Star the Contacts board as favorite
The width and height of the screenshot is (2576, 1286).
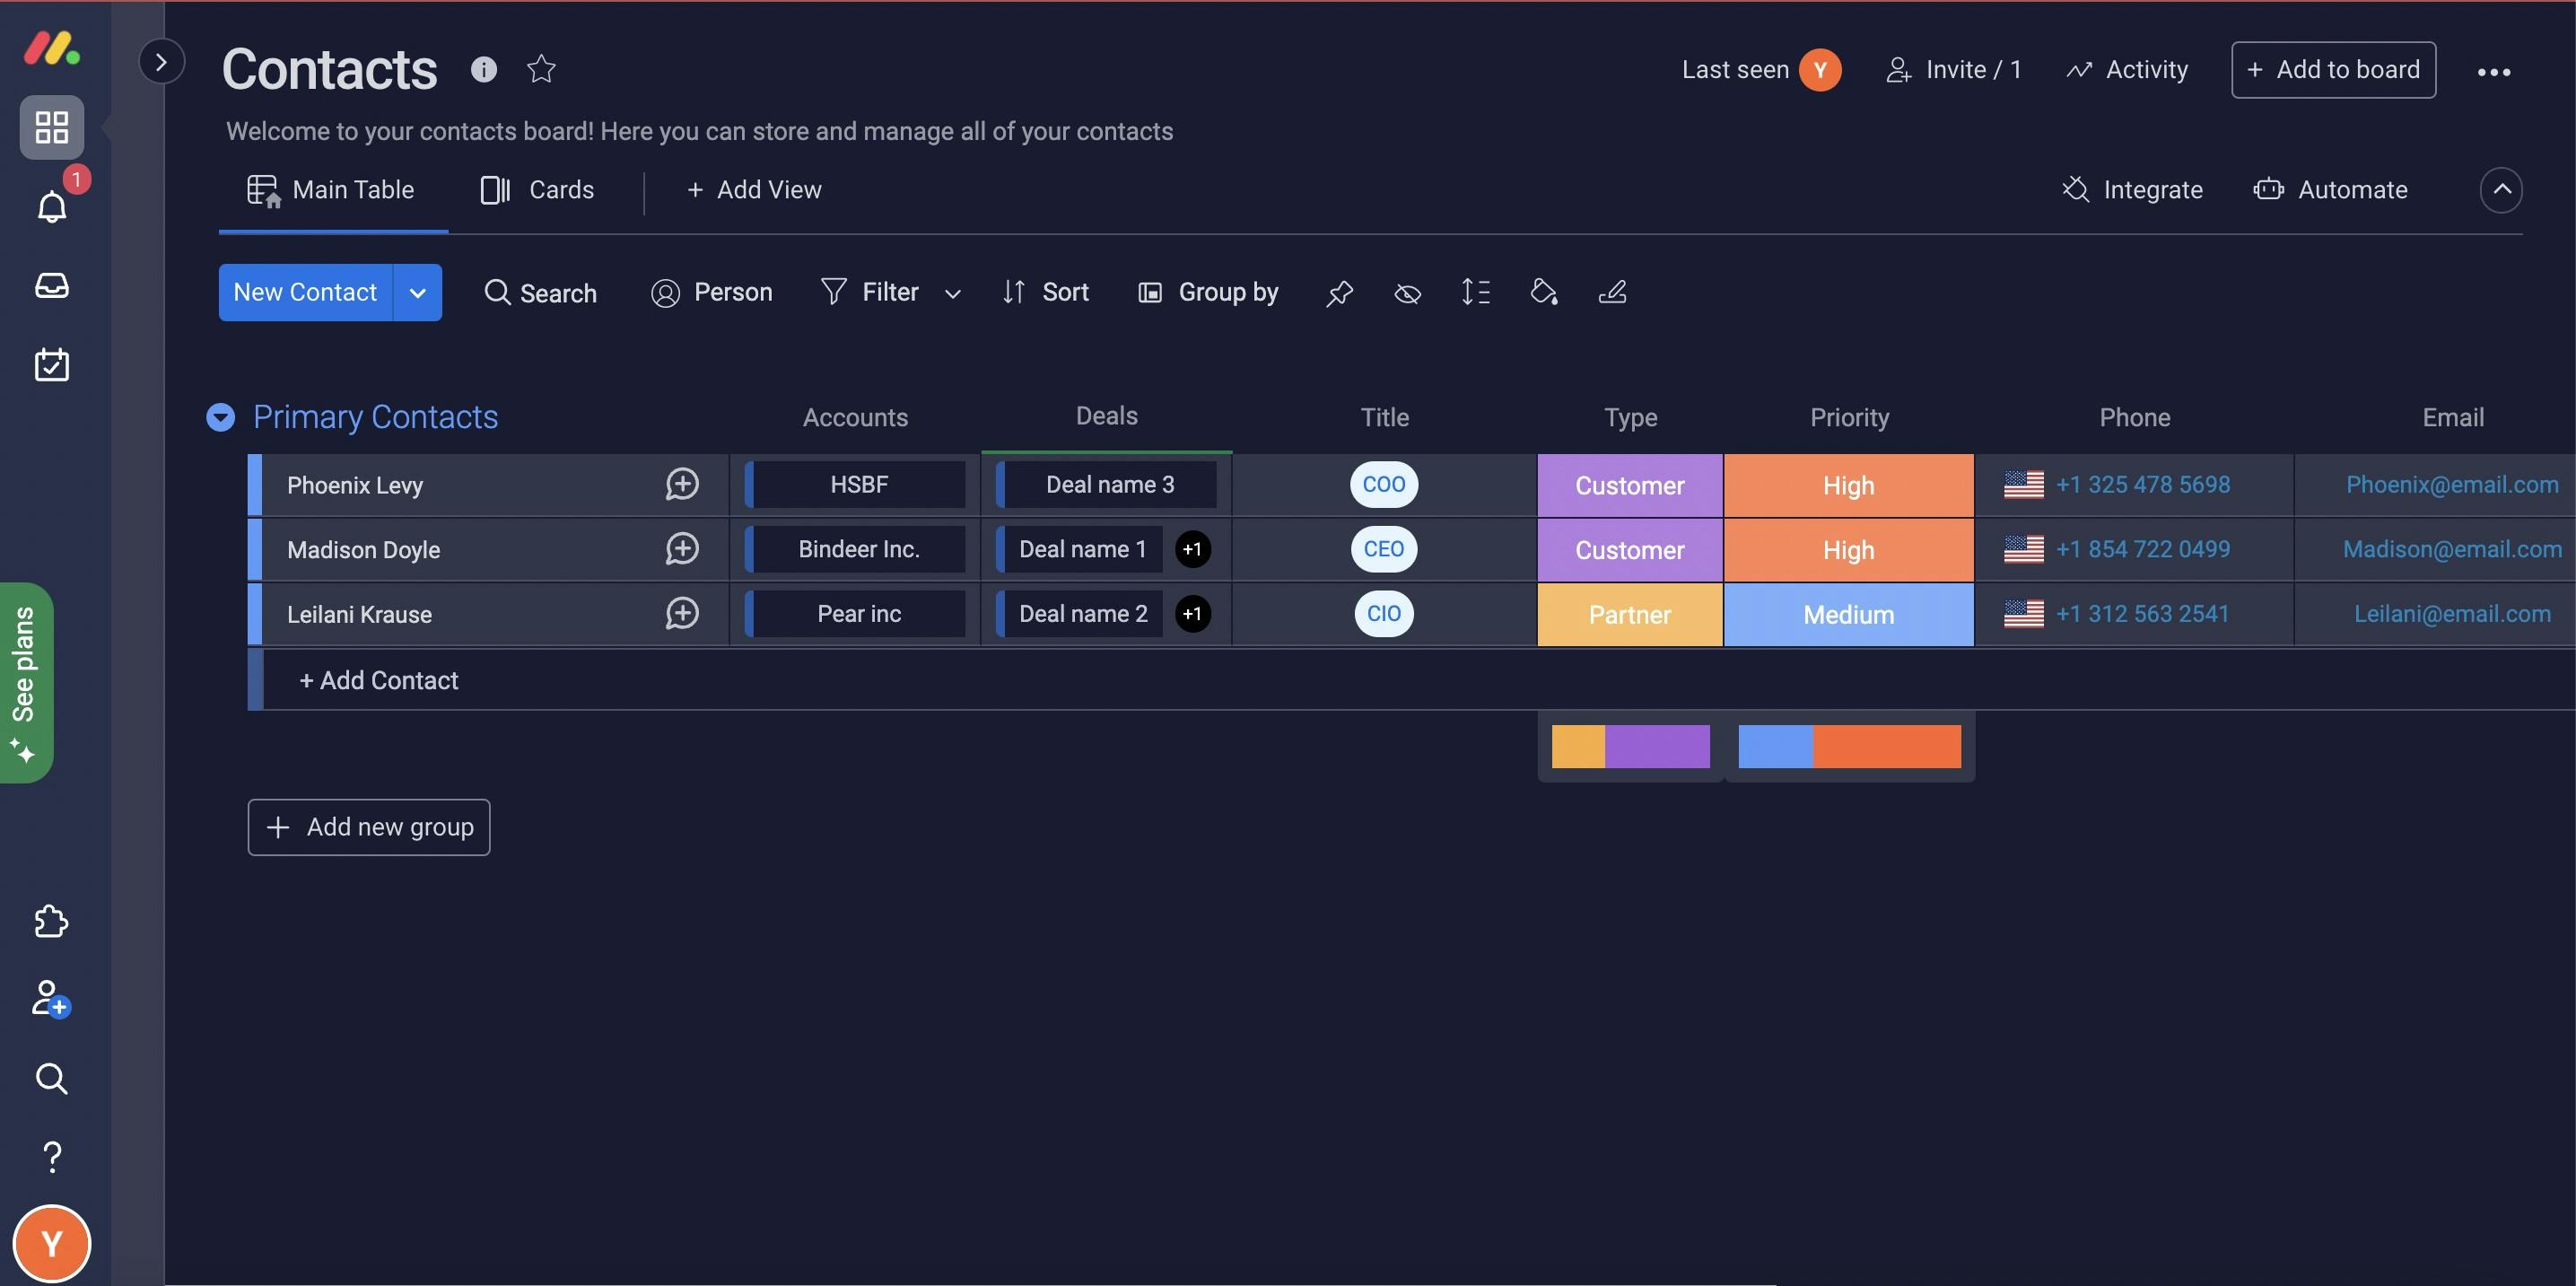pyautogui.click(x=541, y=69)
